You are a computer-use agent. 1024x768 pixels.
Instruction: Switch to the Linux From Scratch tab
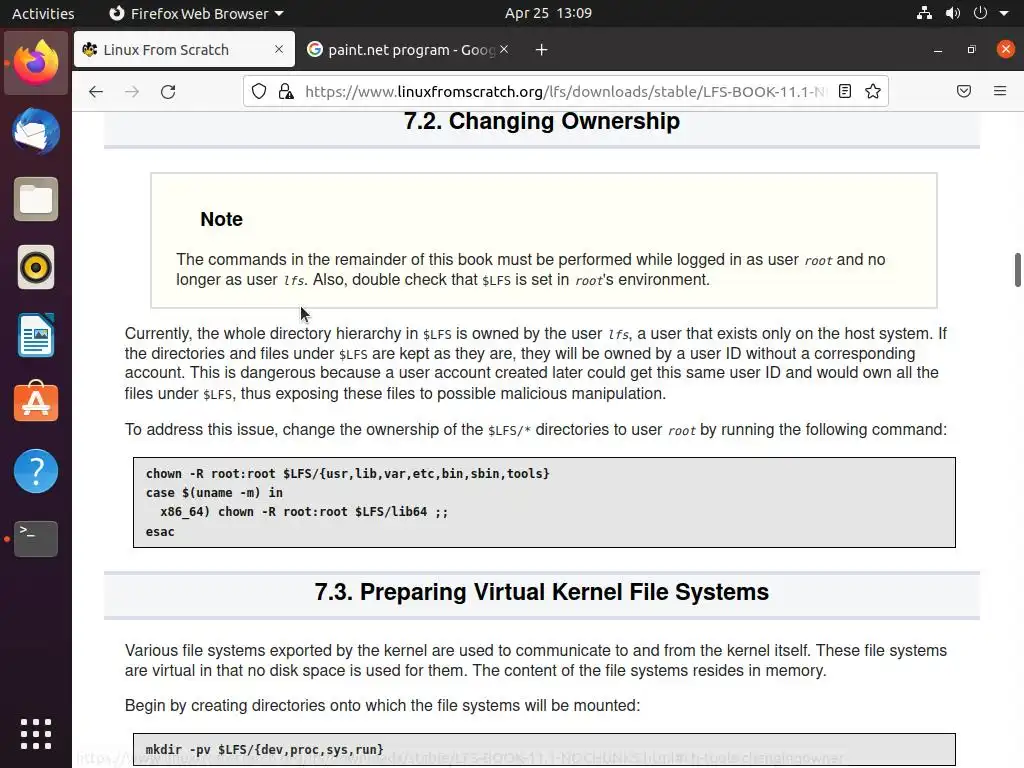[184, 50]
